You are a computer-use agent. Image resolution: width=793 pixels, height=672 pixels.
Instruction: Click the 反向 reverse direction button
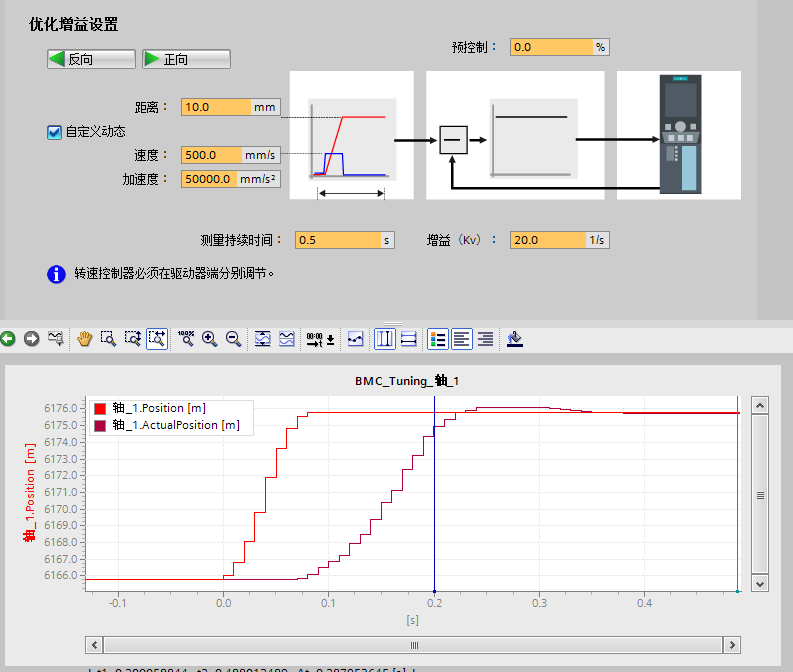[x=92, y=59]
